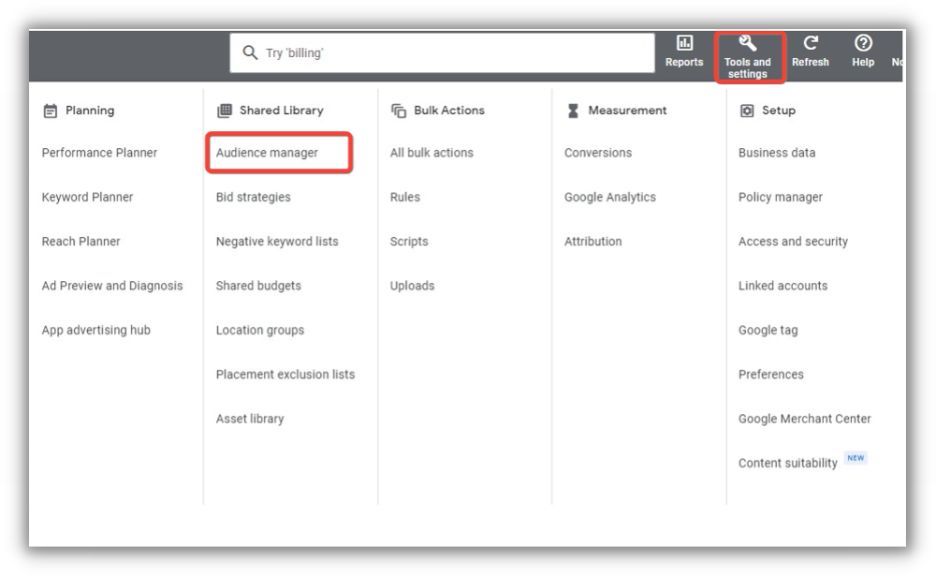Open the Help question mark icon
The width and height of the screenshot is (936, 581).
[x=863, y=43]
